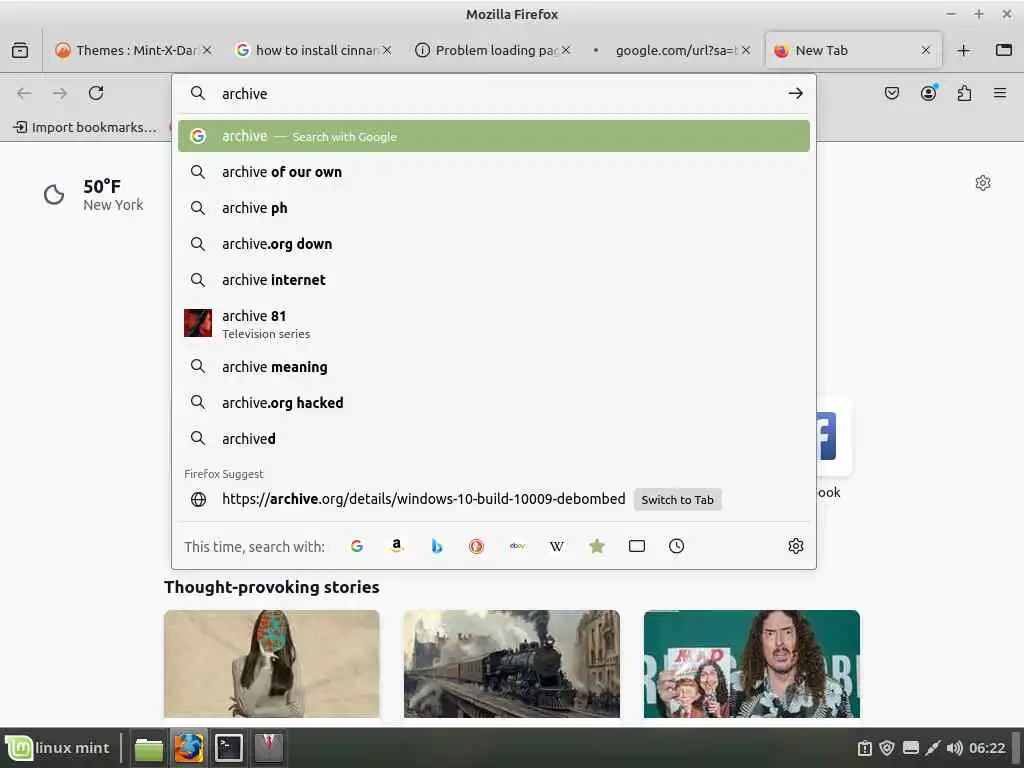1024x768 pixels.
Task: Open search settings gear in dropdown
Action: click(x=795, y=546)
